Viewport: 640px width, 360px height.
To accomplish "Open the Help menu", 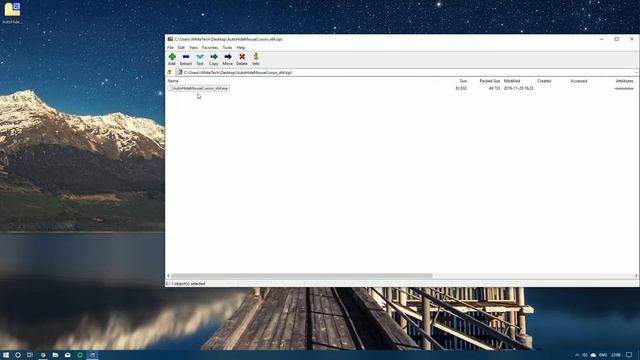I will (241, 48).
